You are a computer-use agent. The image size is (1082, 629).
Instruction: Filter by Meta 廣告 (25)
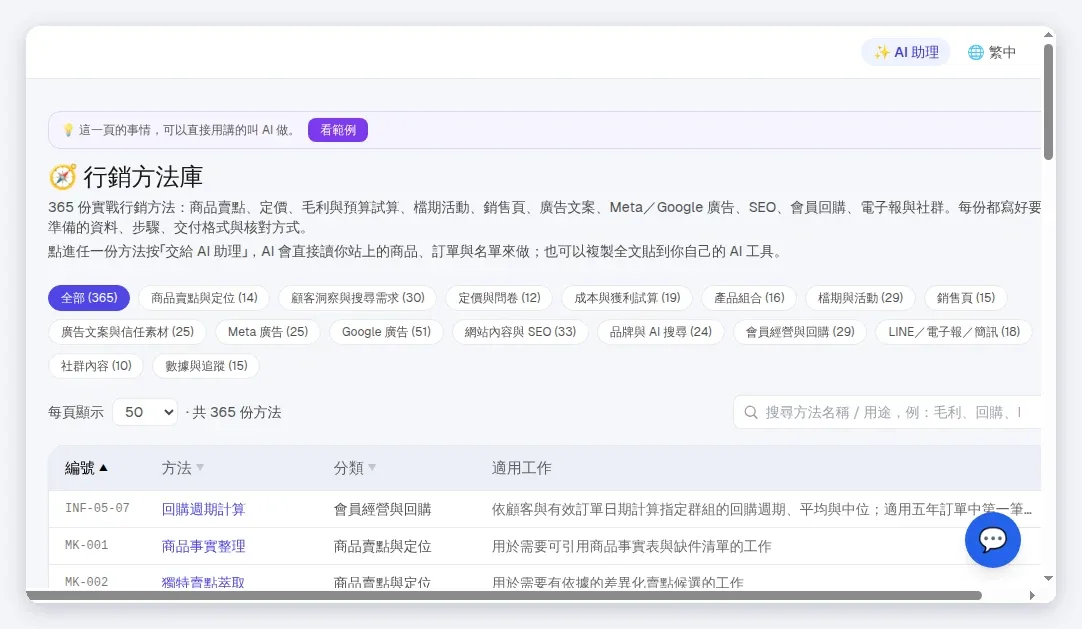pyautogui.click(x=268, y=332)
